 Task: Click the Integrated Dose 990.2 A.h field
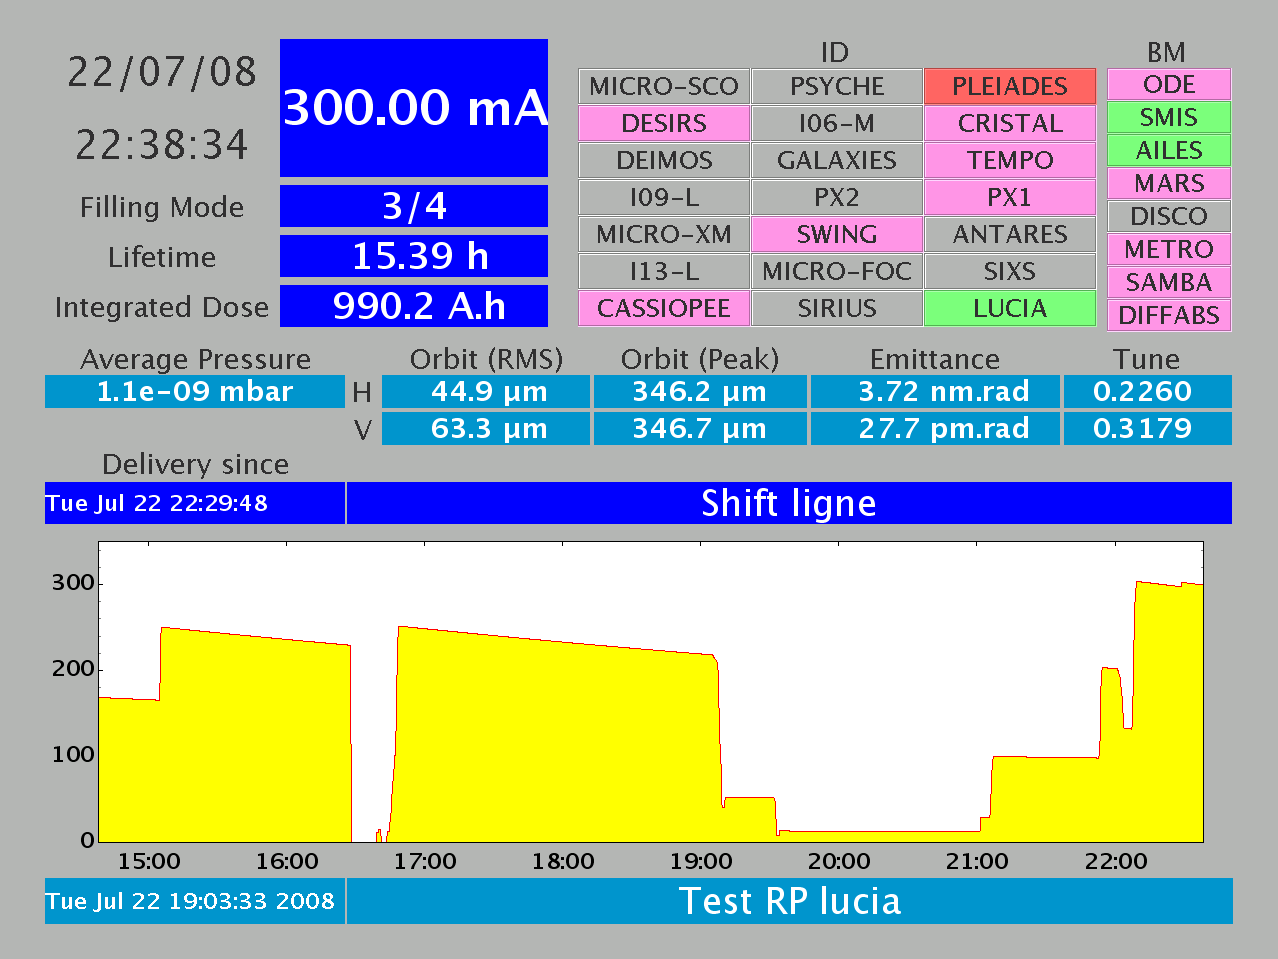point(414,306)
